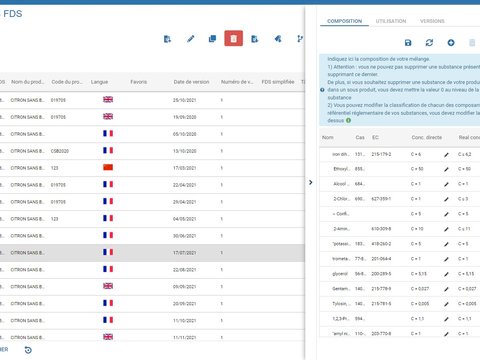
Task: Click the document export icon left of pencil
Action: pyautogui.click(x=167, y=39)
